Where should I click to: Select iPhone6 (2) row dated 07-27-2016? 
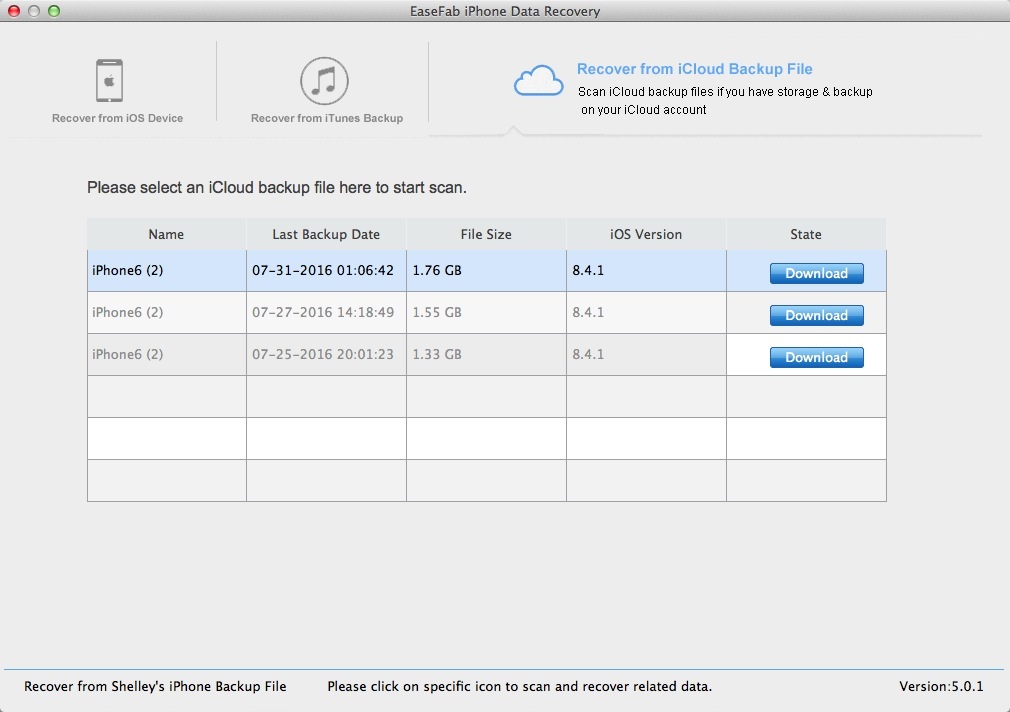pos(486,313)
